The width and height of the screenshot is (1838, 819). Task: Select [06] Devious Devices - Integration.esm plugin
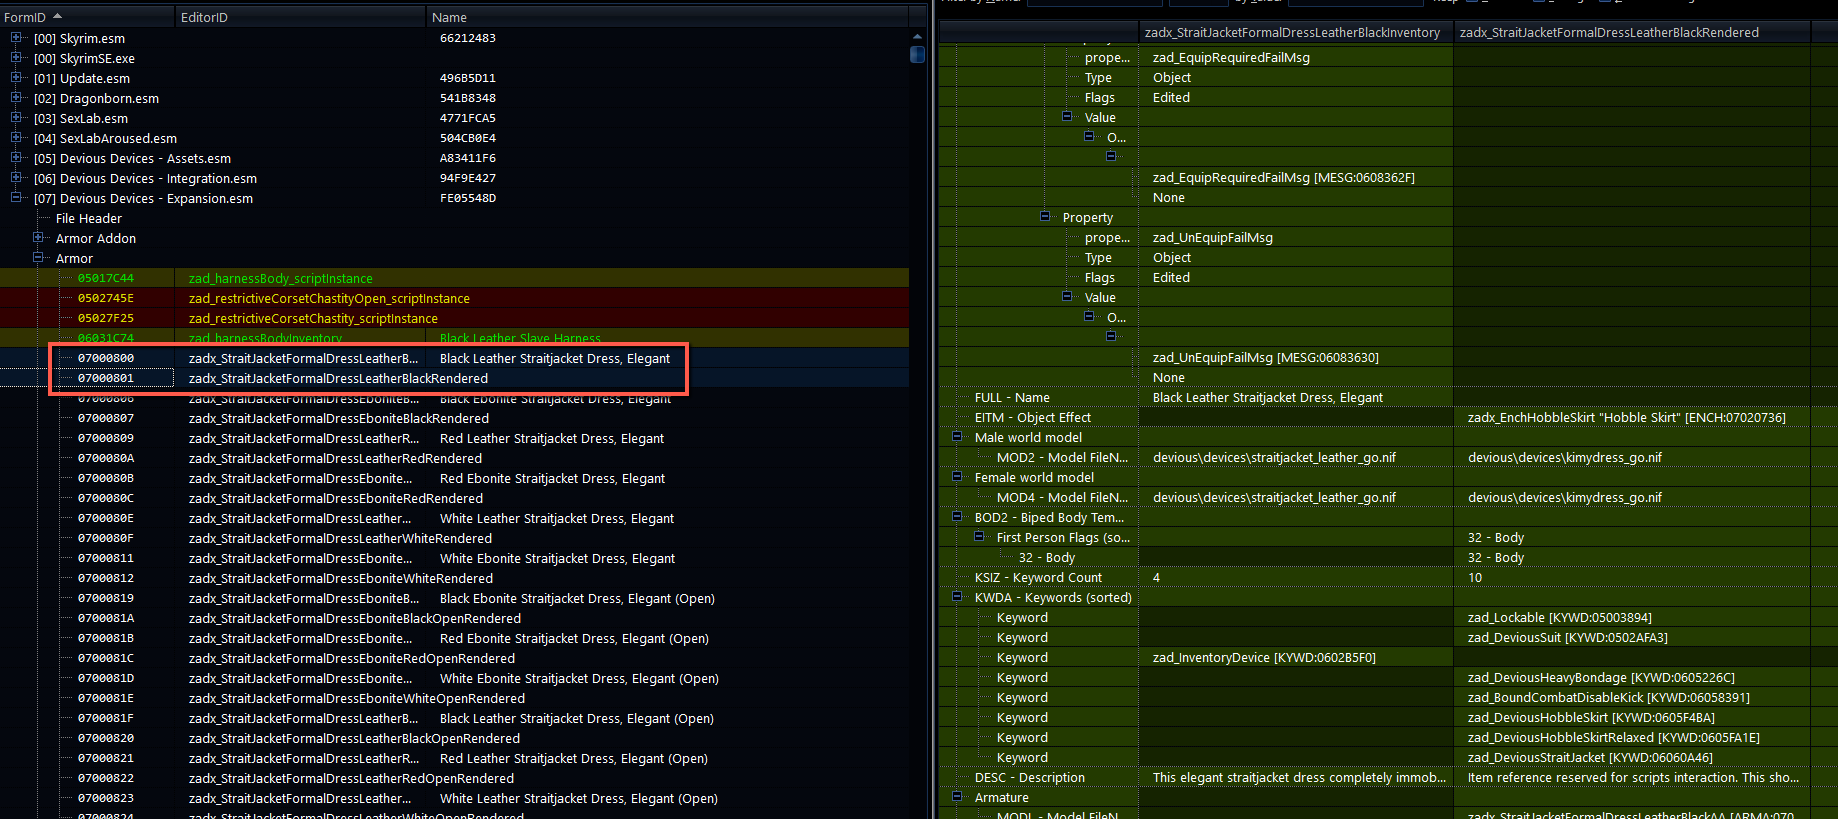pos(145,178)
